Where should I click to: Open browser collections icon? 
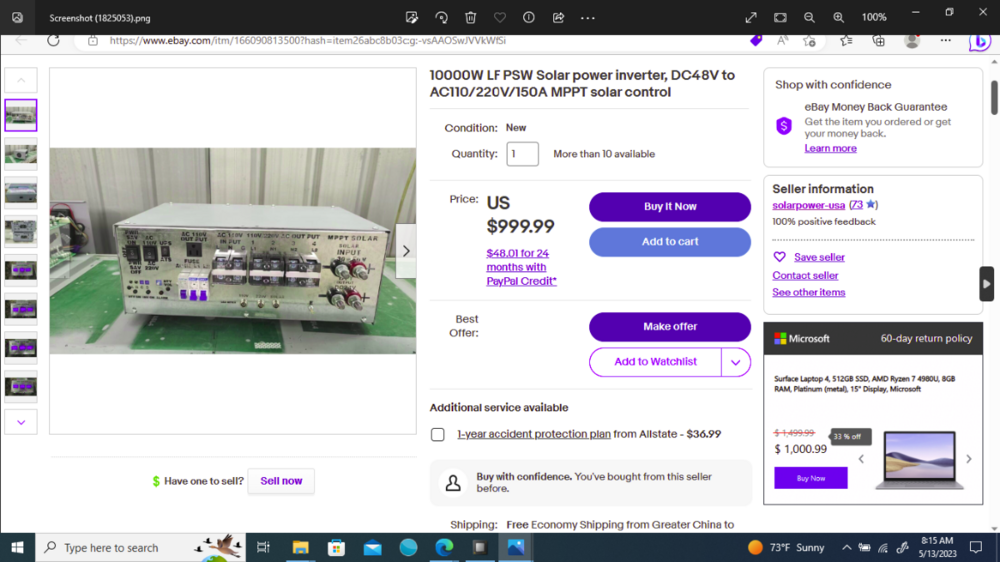point(878,41)
